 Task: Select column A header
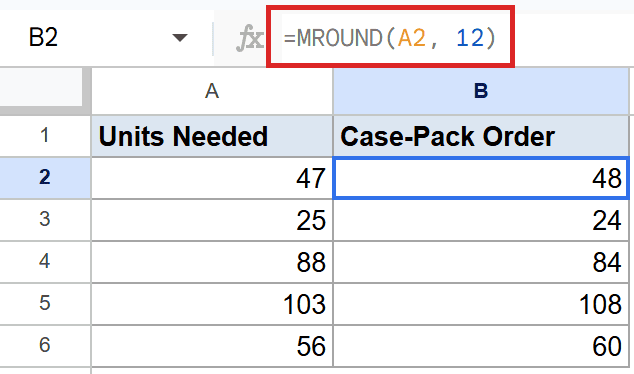[x=212, y=91]
